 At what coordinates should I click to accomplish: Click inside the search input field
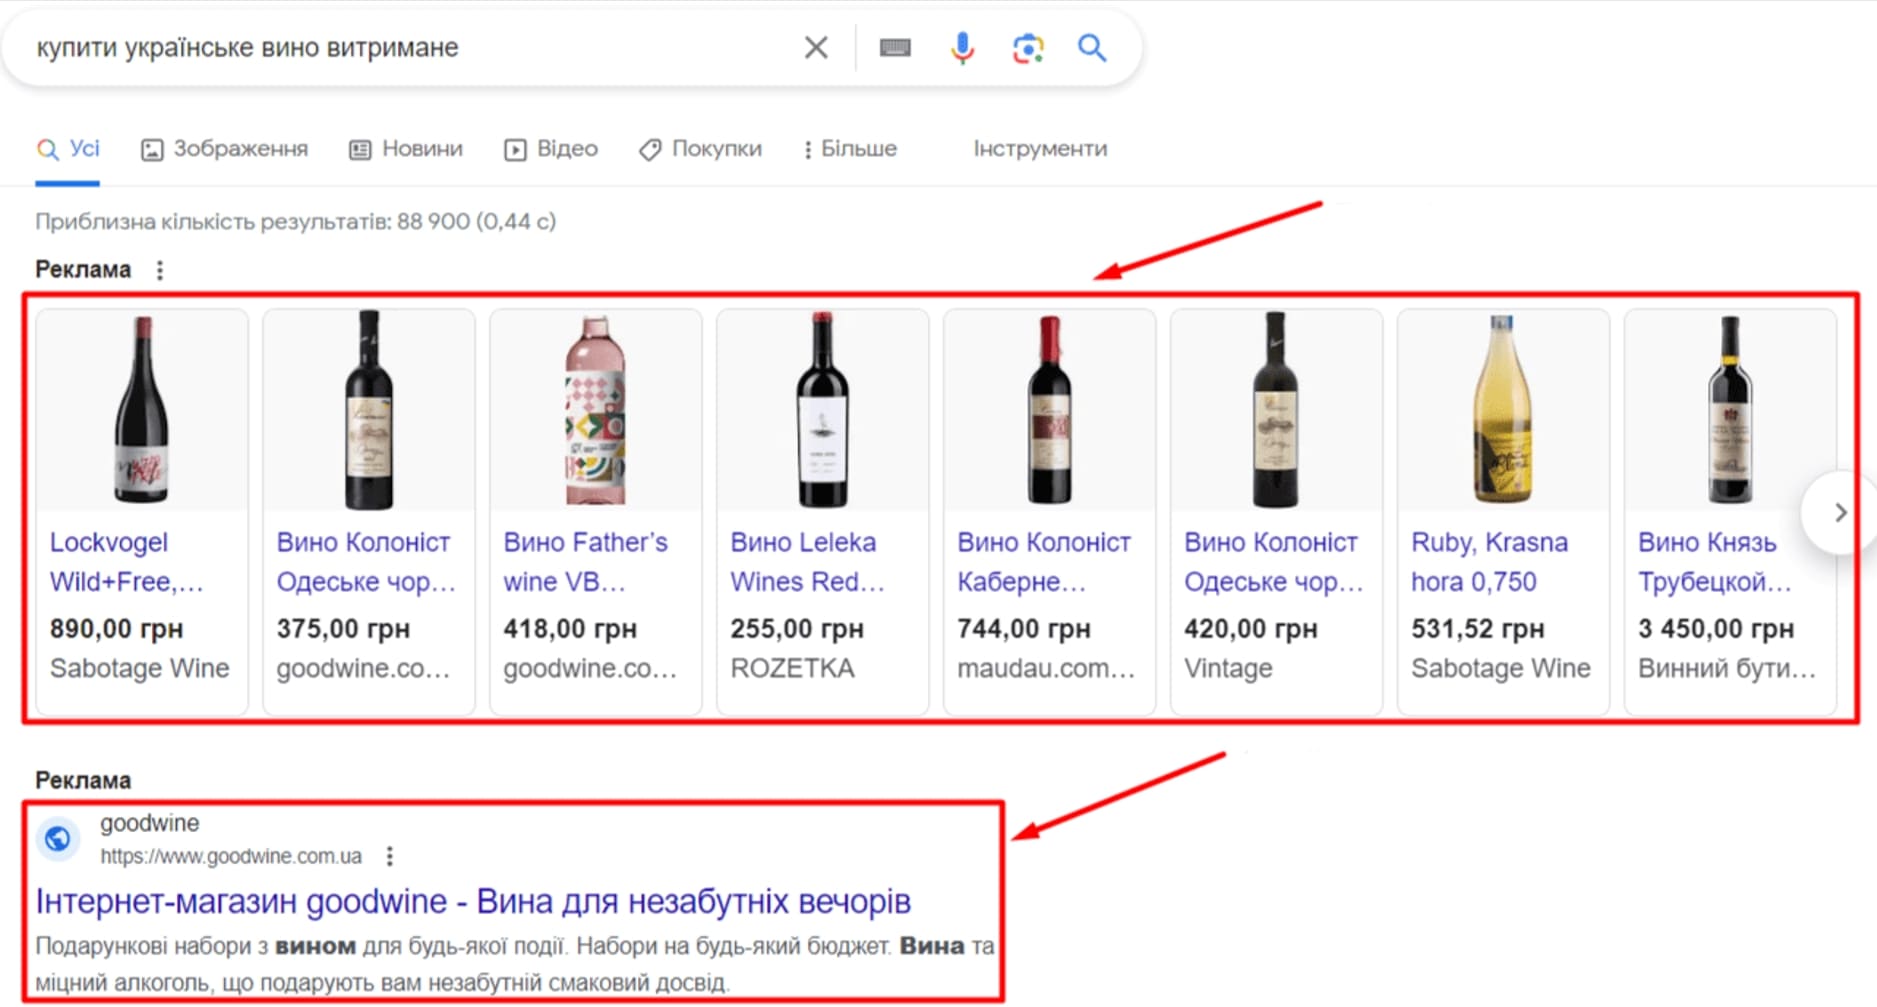[x=400, y=47]
